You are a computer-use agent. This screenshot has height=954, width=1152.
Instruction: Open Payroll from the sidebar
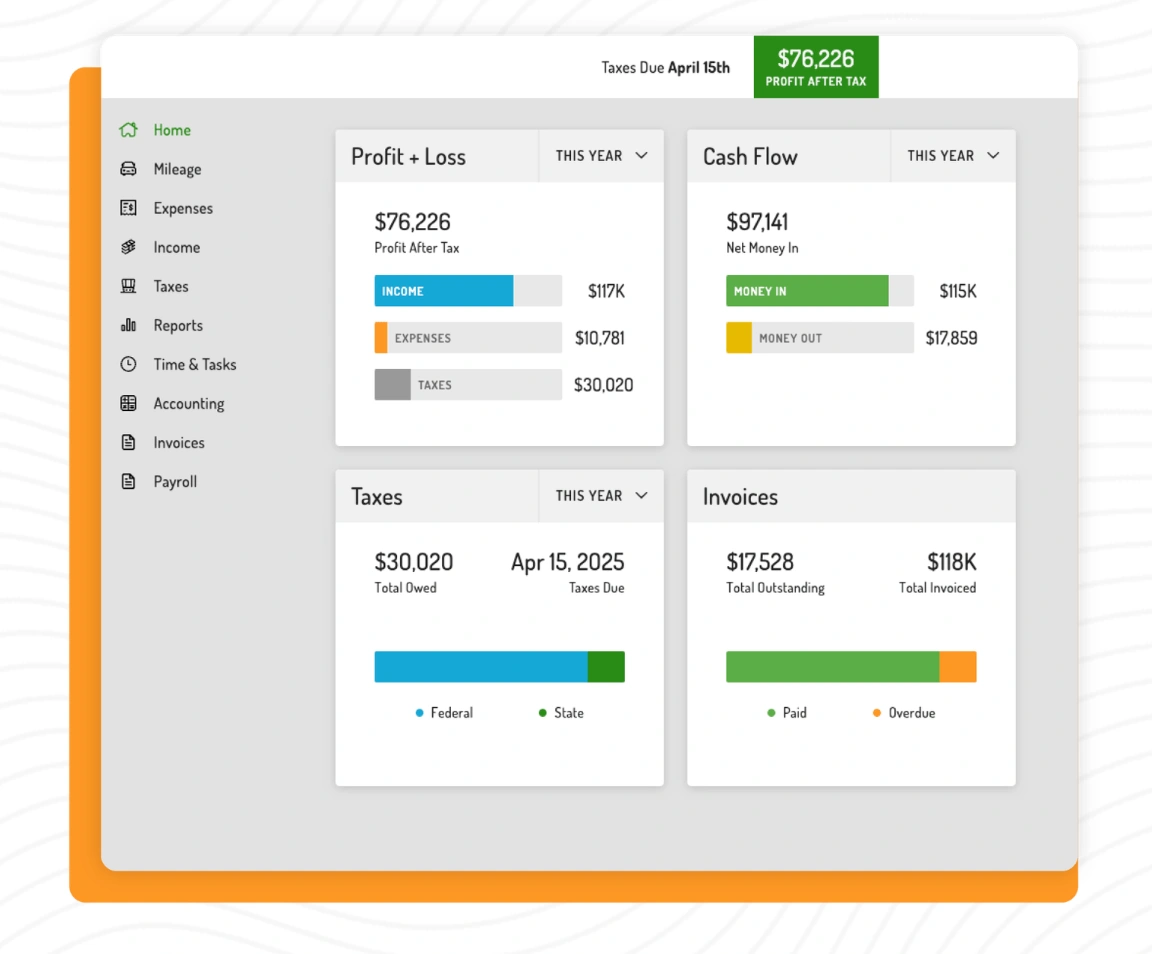tap(175, 481)
